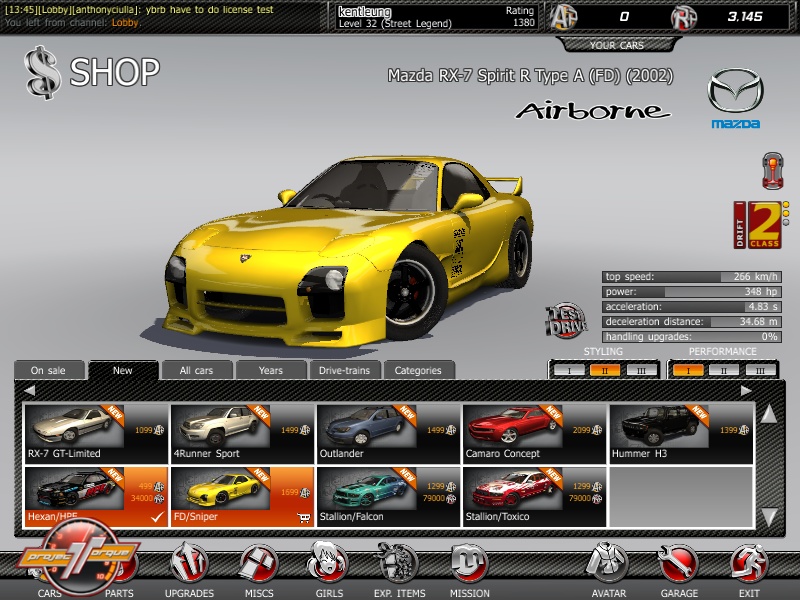Open Exp. Items shop icon
Screen dimensions: 800x600
(x=398, y=567)
